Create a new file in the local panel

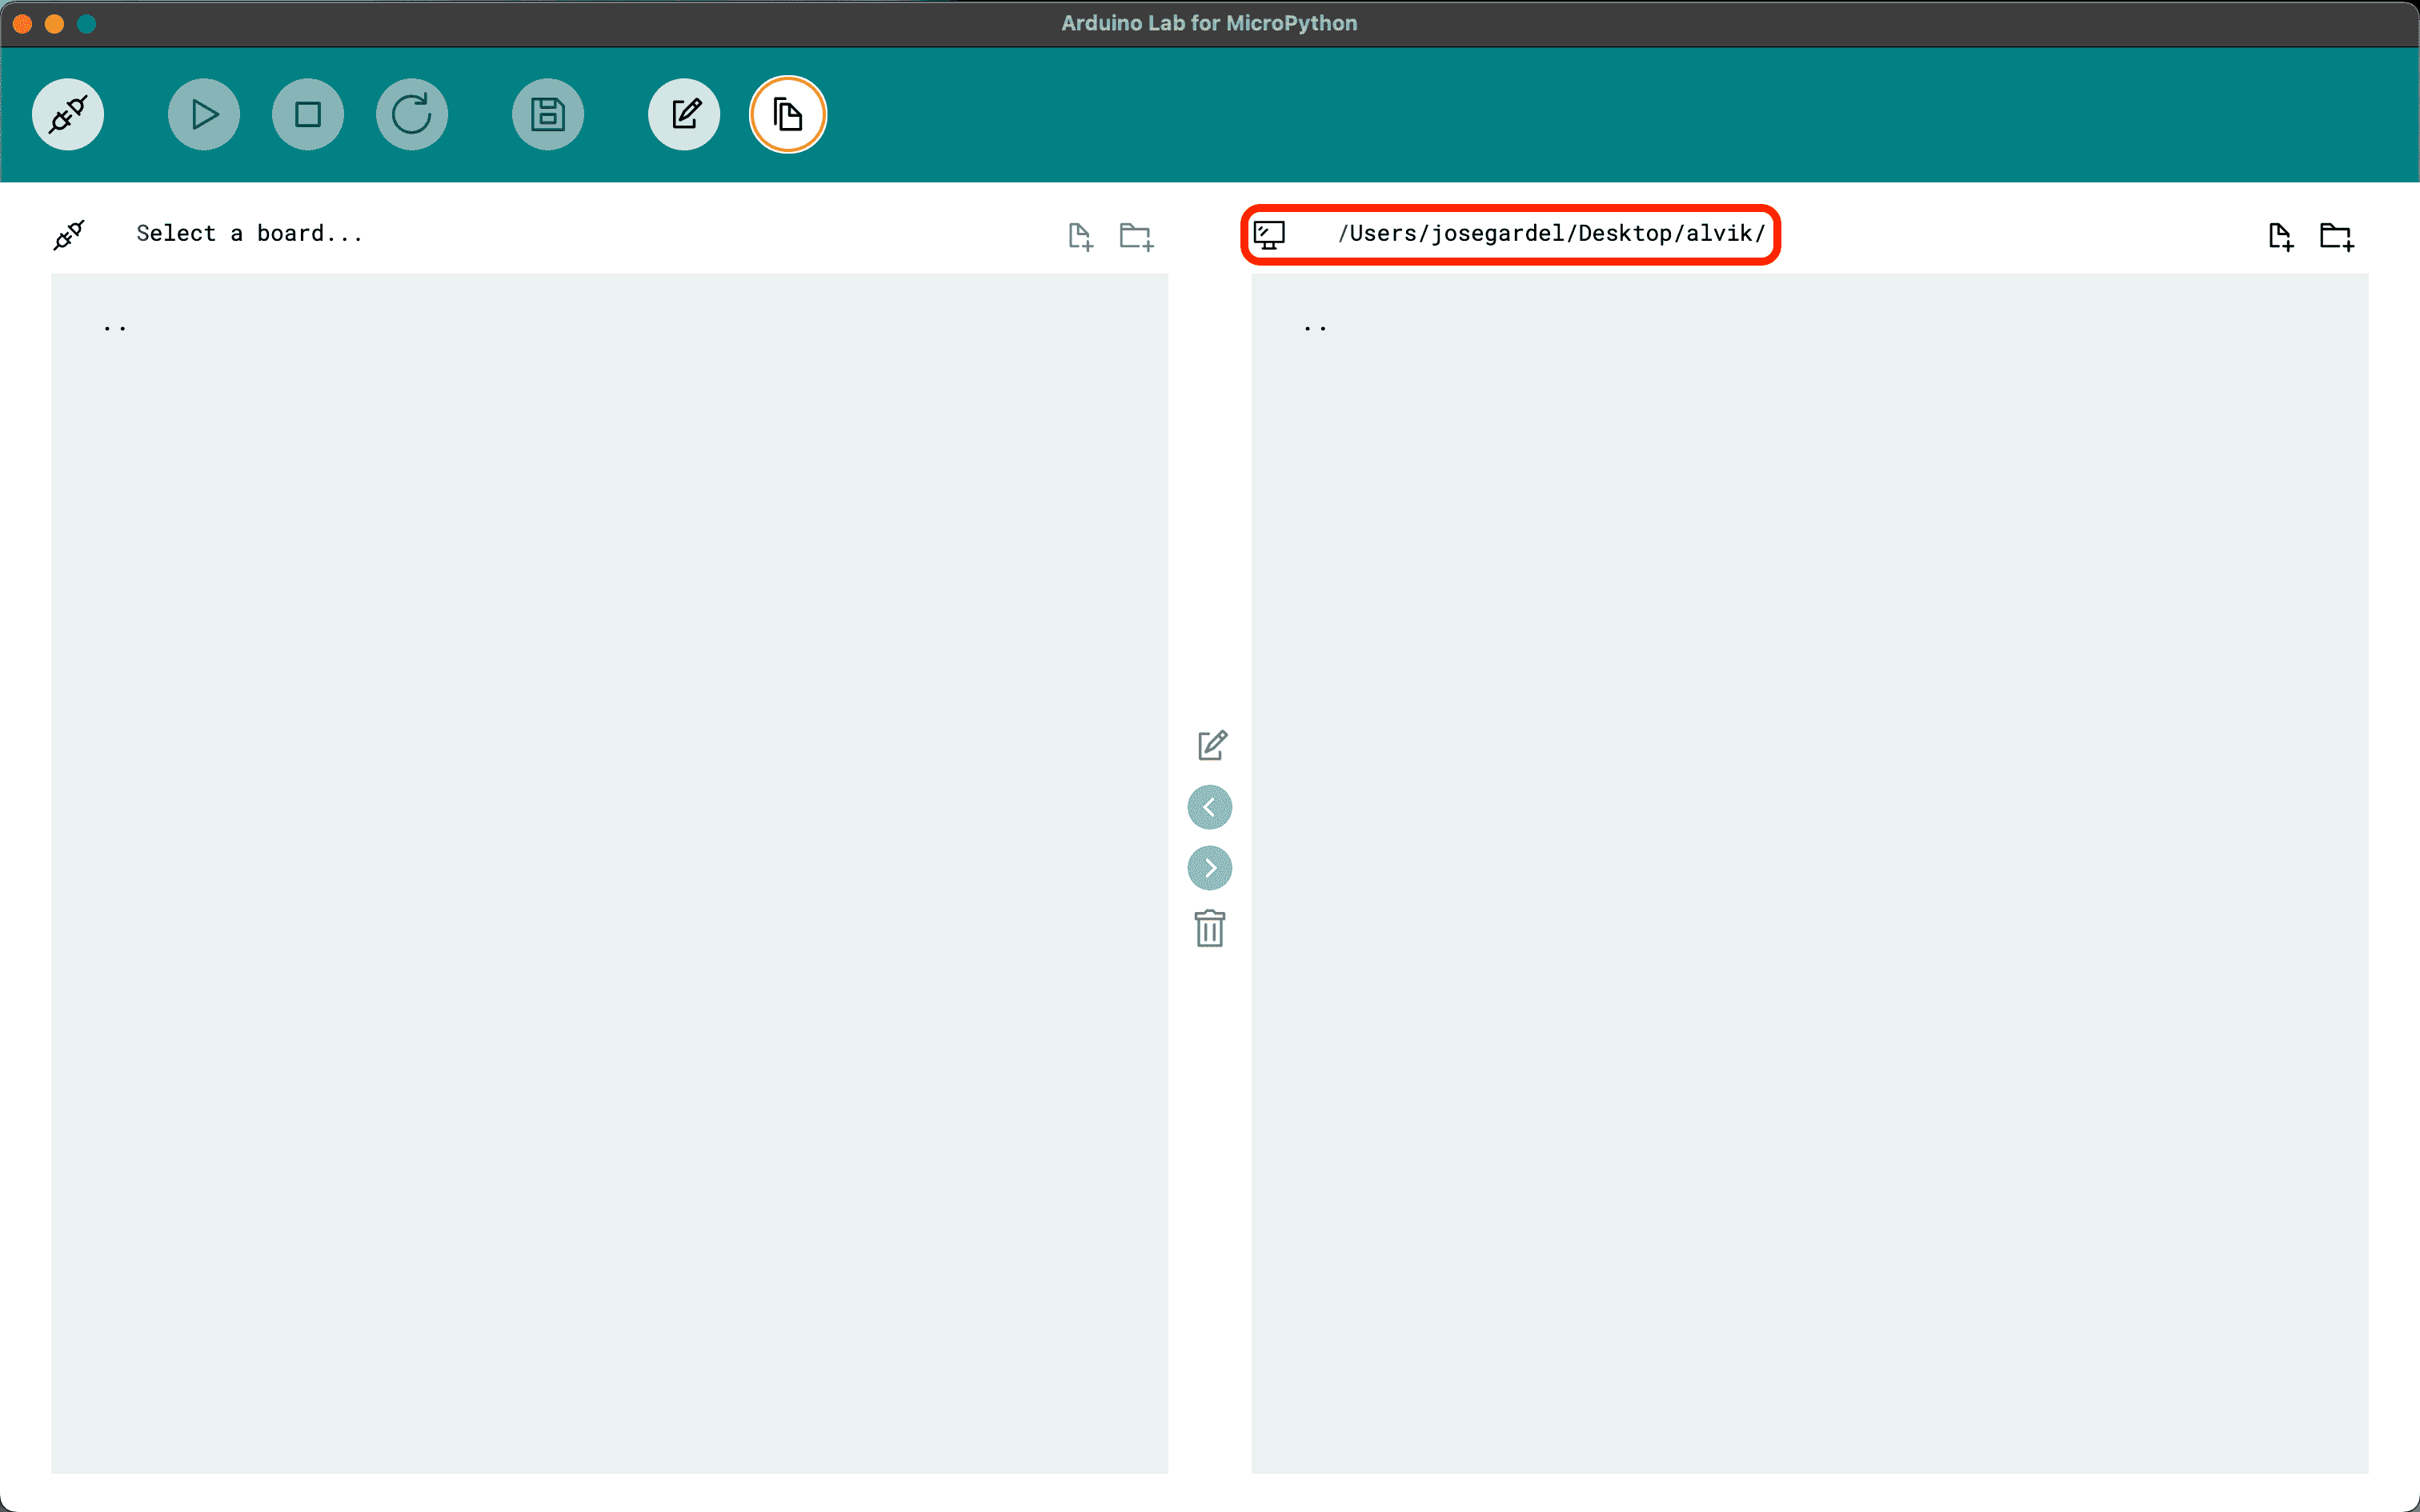click(x=2281, y=235)
